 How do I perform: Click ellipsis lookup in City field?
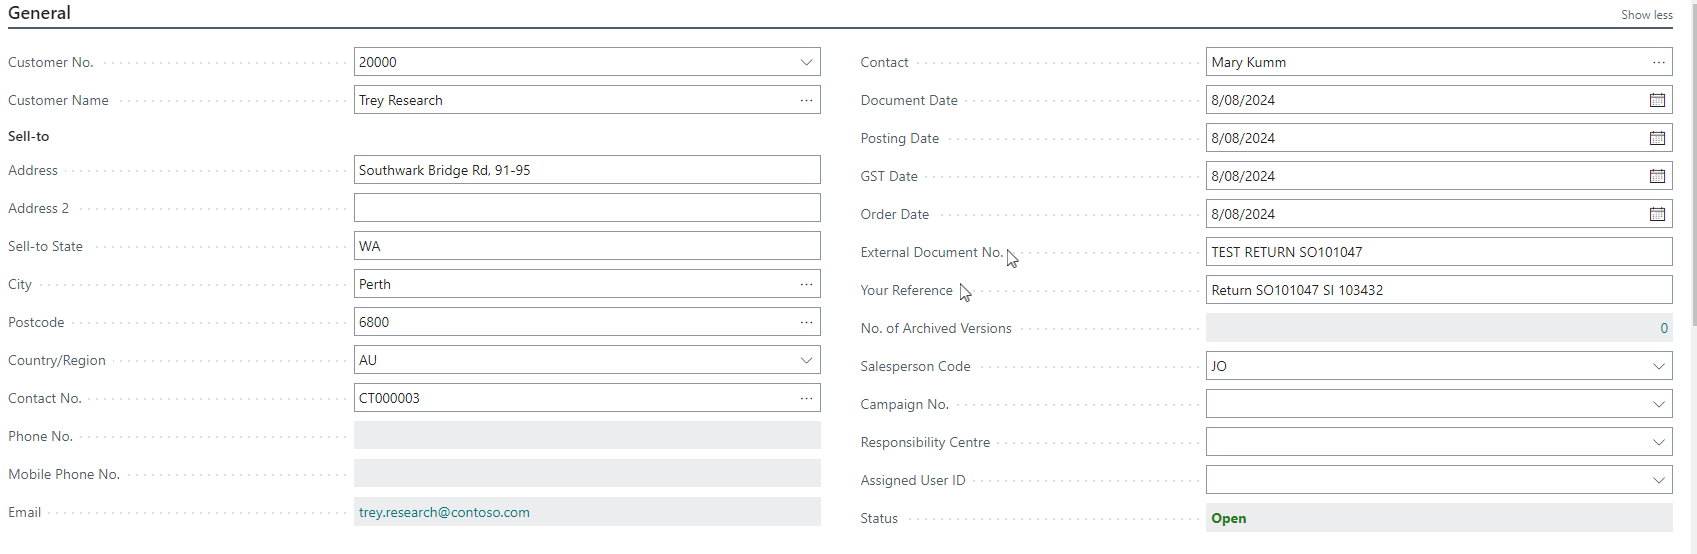coord(806,284)
